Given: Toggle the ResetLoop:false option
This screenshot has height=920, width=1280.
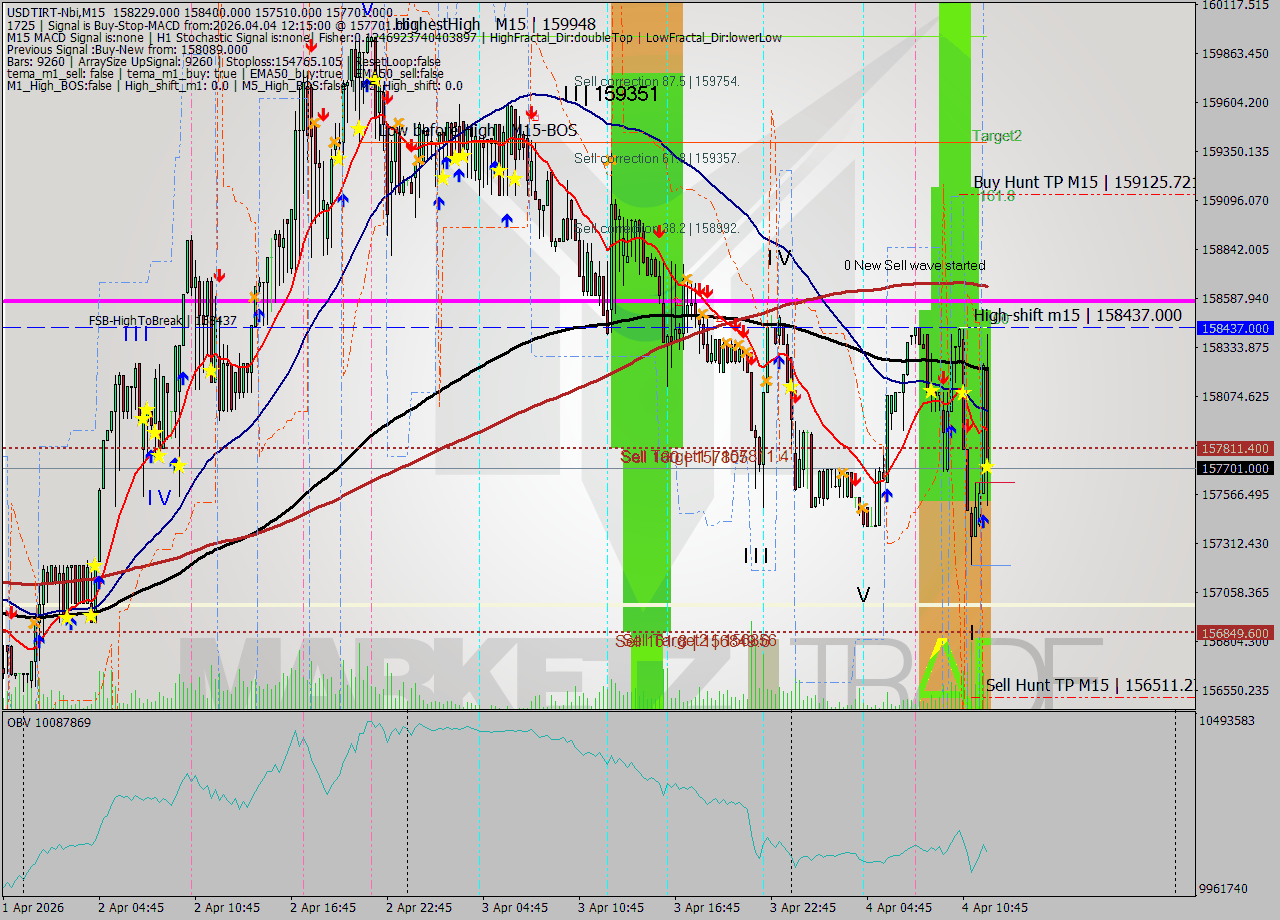Looking at the screenshot, I should 398,61.
